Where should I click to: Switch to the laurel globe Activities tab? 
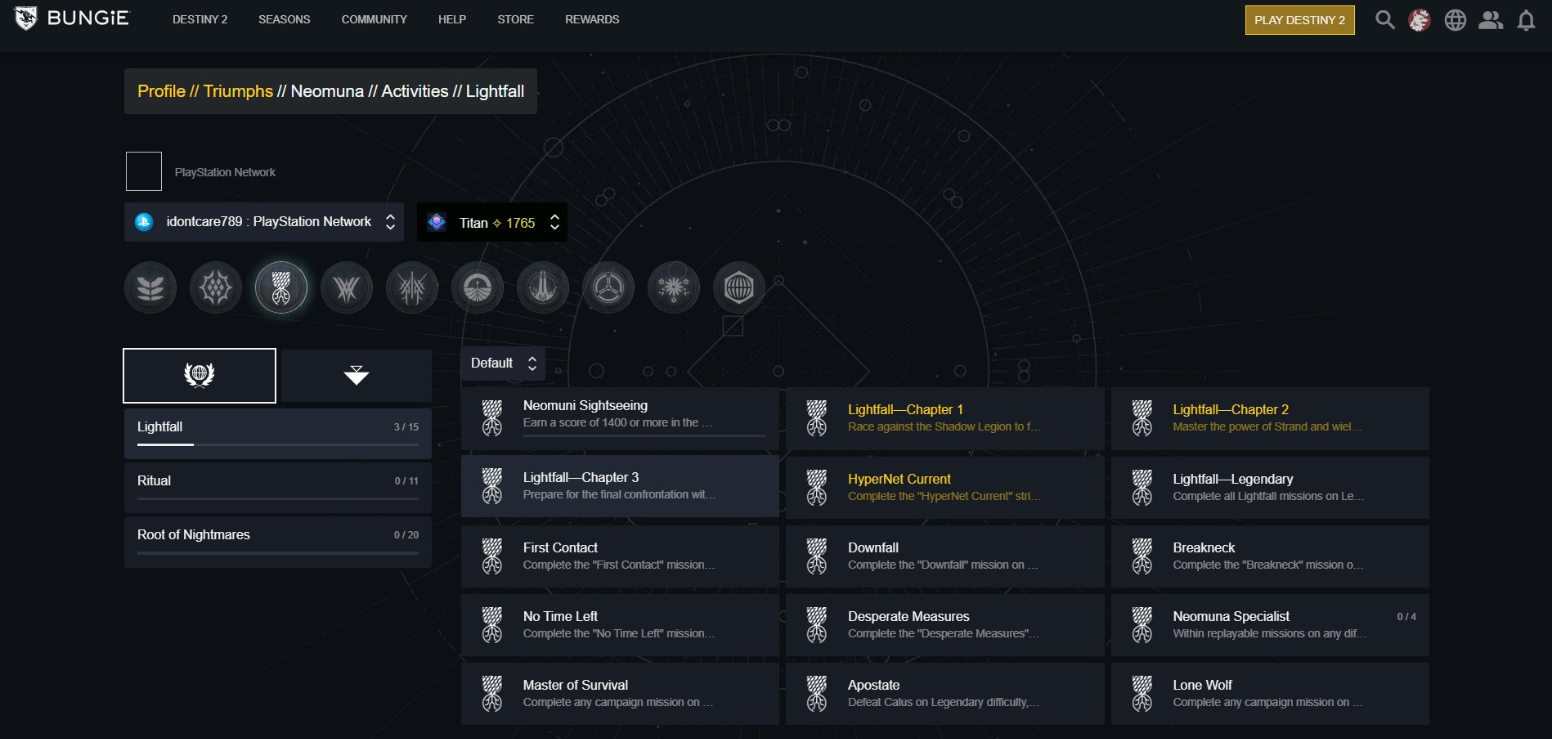pos(200,375)
